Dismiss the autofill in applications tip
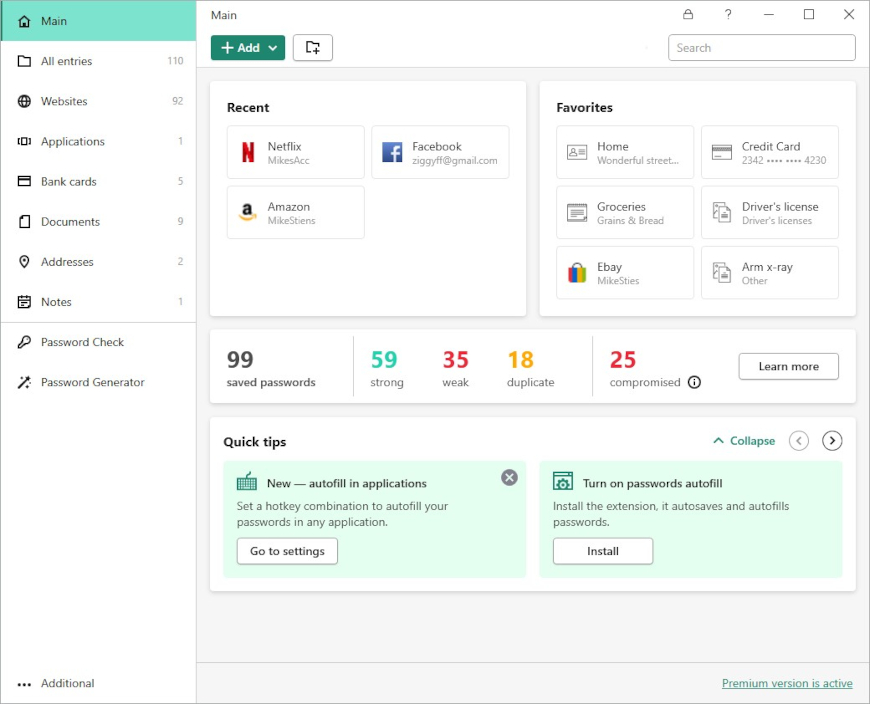 coord(509,478)
